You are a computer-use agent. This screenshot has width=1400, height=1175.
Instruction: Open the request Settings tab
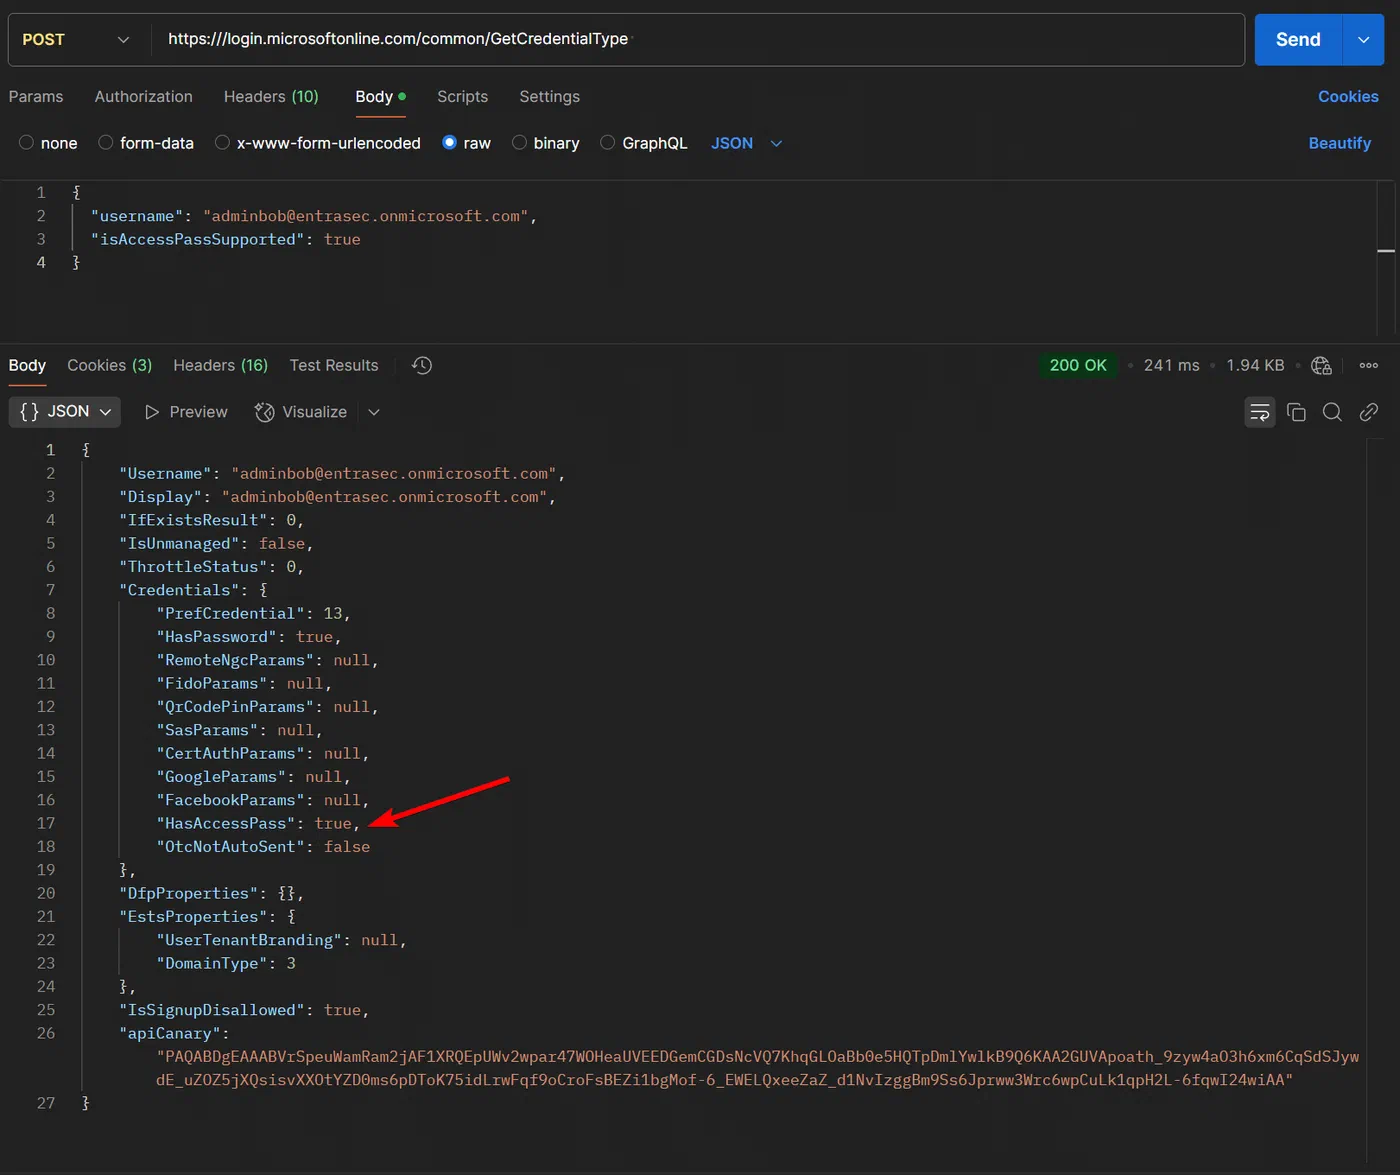point(549,96)
